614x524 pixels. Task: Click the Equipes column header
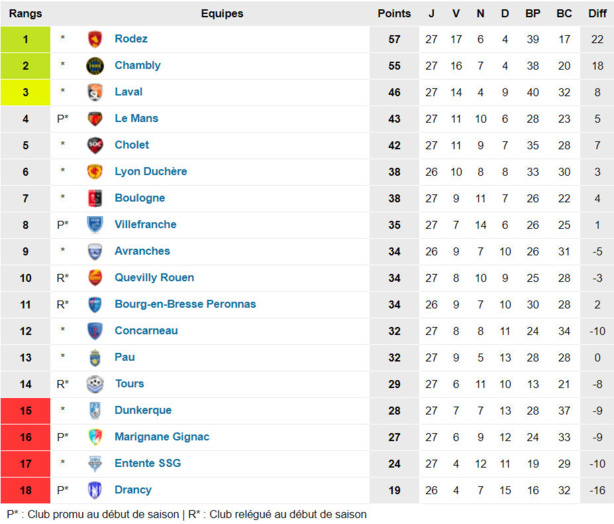[222, 13]
